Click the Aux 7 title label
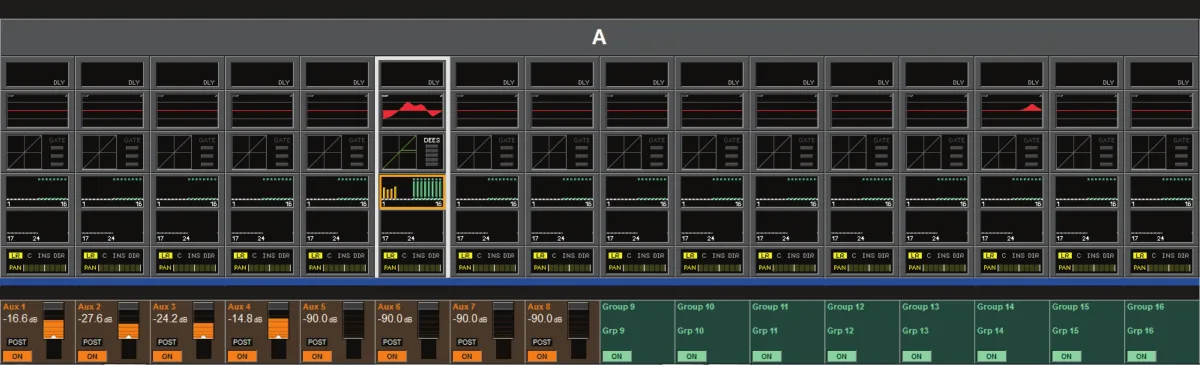This screenshot has width=1200, height=365. click(x=464, y=306)
